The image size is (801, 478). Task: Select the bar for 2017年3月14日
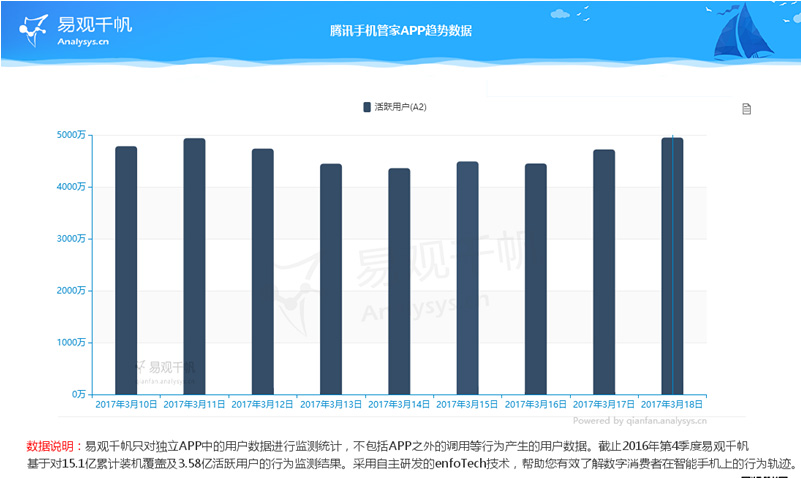(399, 281)
